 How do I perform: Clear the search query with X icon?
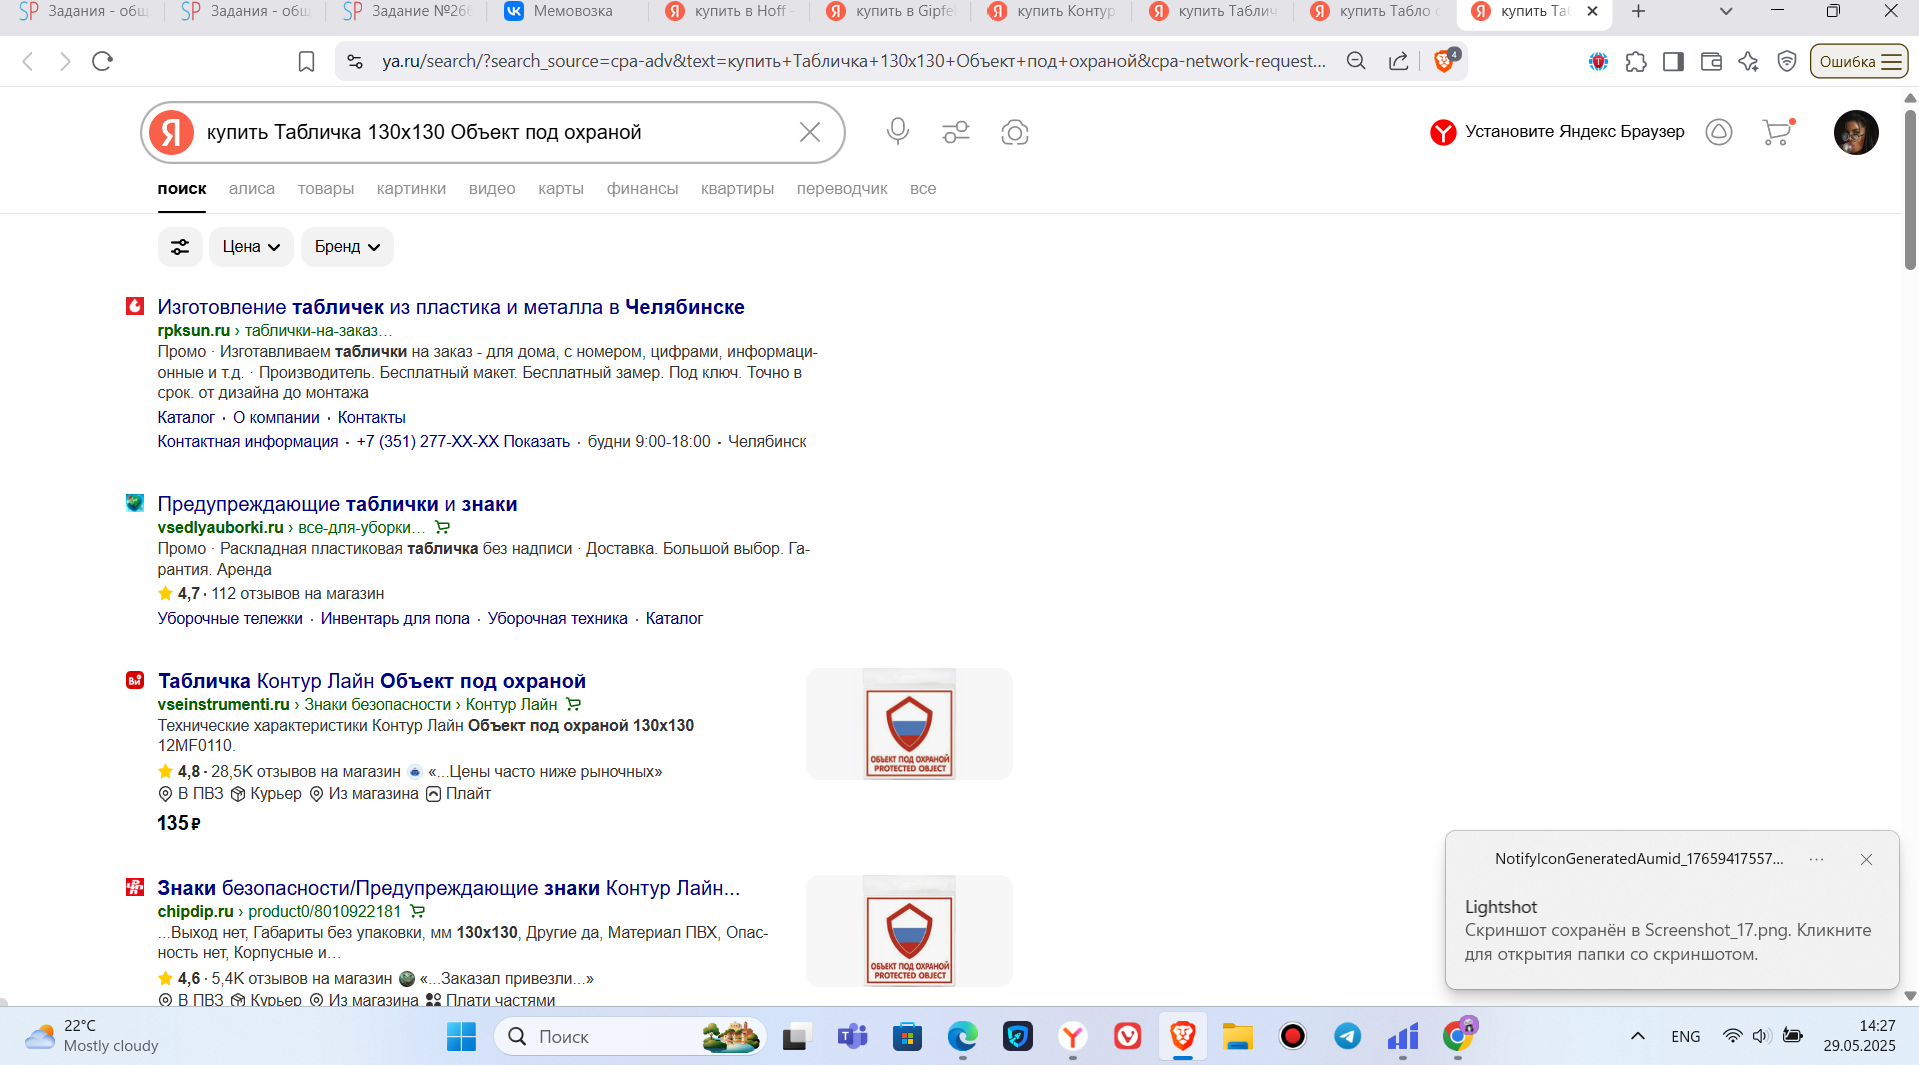[x=810, y=132]
